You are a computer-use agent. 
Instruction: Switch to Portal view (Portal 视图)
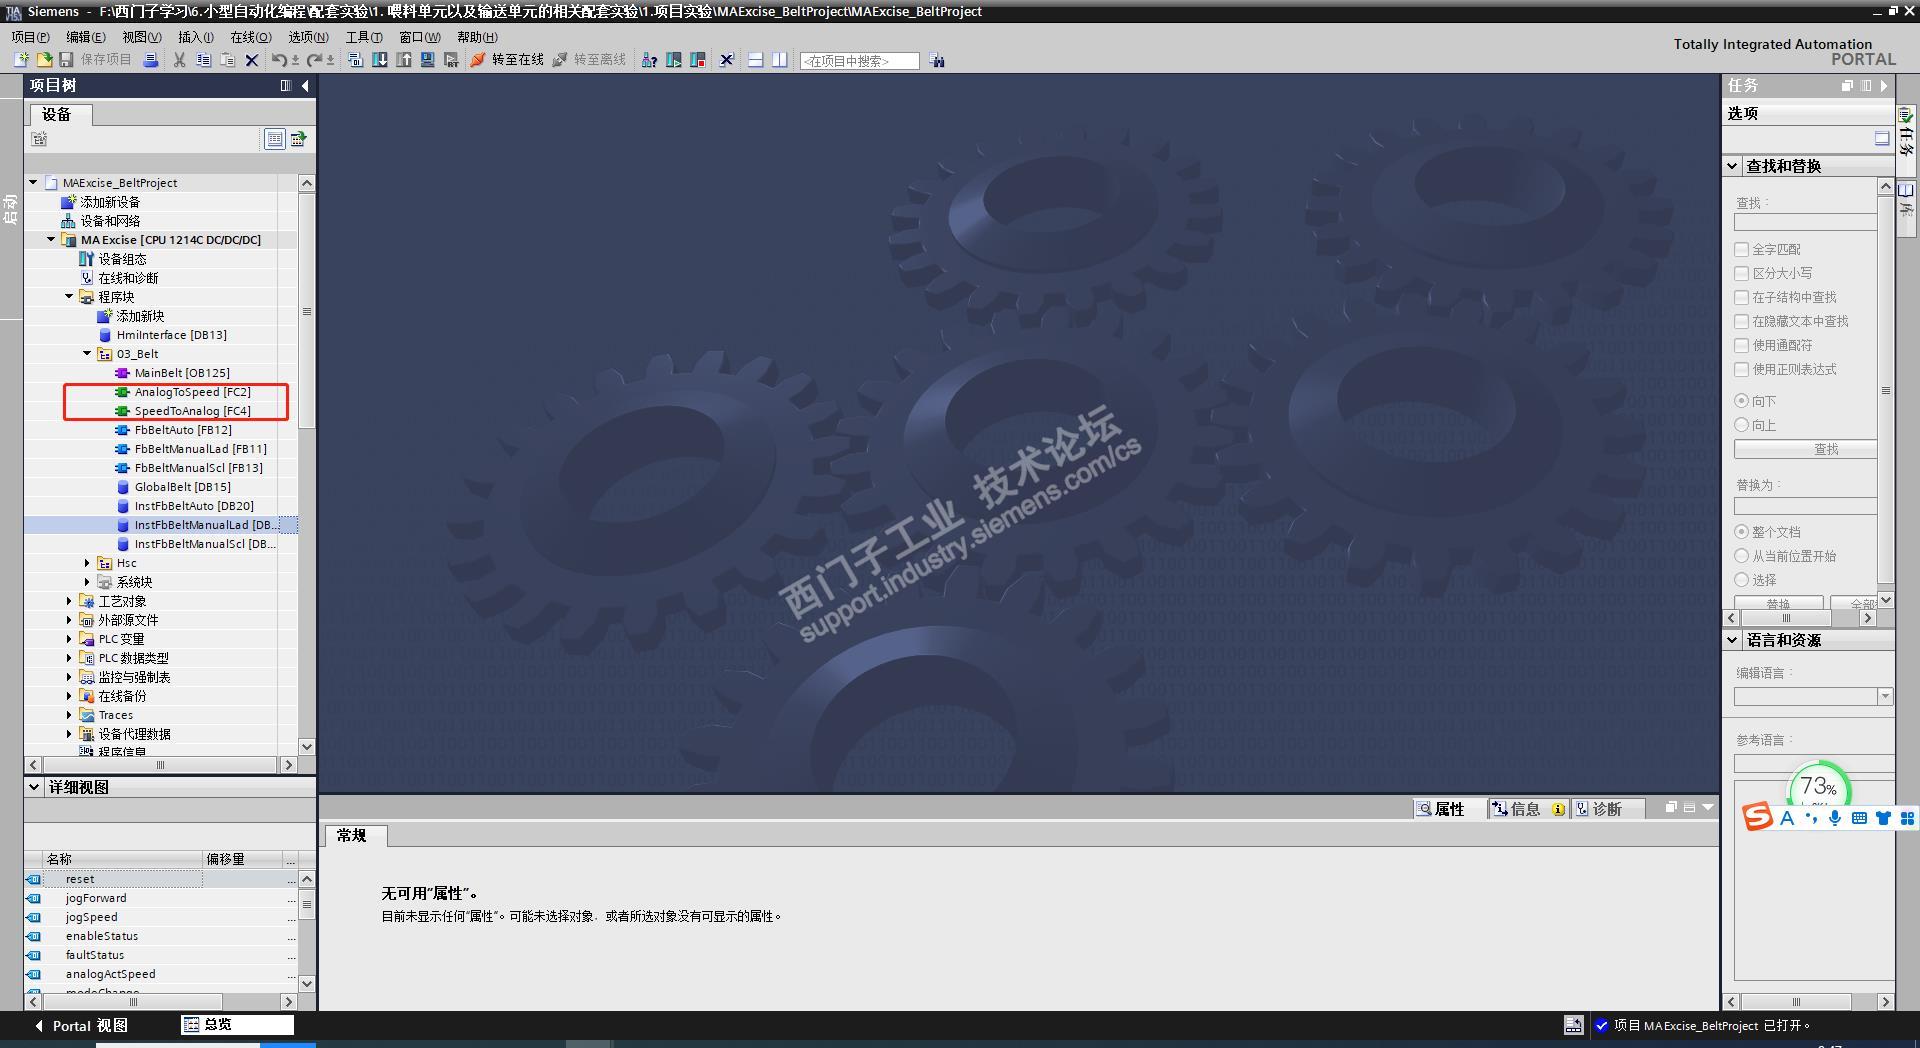[81, 1025]
